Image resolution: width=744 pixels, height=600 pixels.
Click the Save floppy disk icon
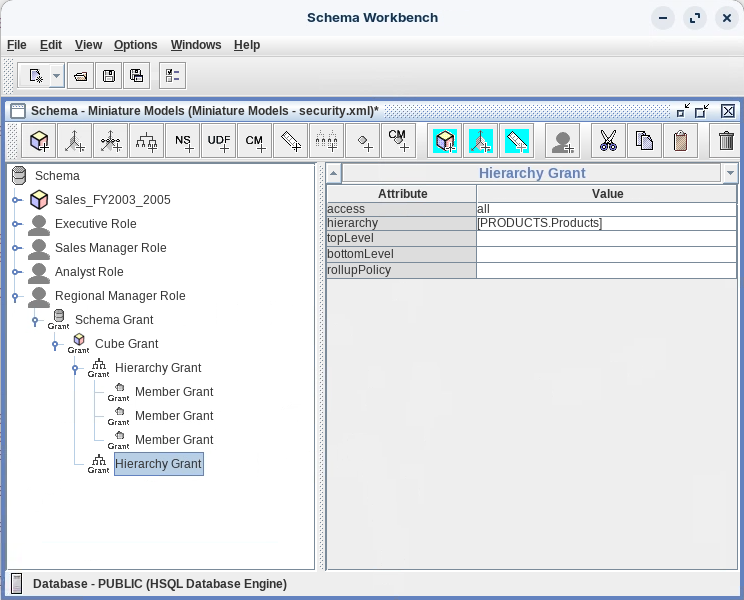coord(109,75)
